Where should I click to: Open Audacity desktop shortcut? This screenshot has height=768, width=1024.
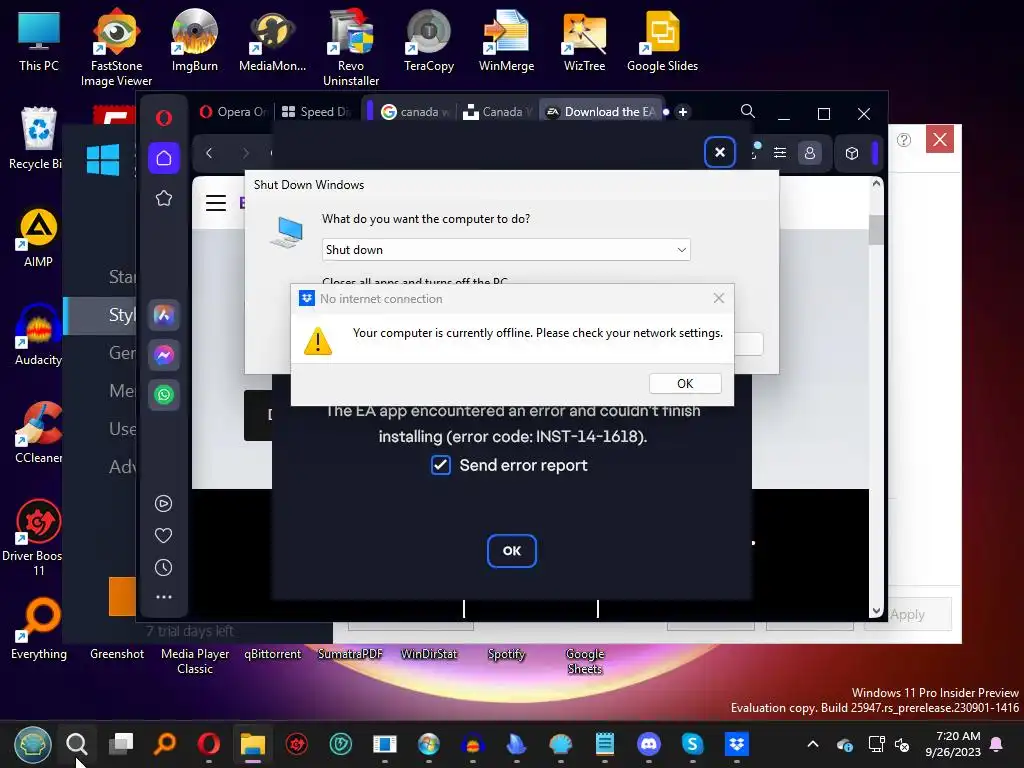[x=38, y=335]
